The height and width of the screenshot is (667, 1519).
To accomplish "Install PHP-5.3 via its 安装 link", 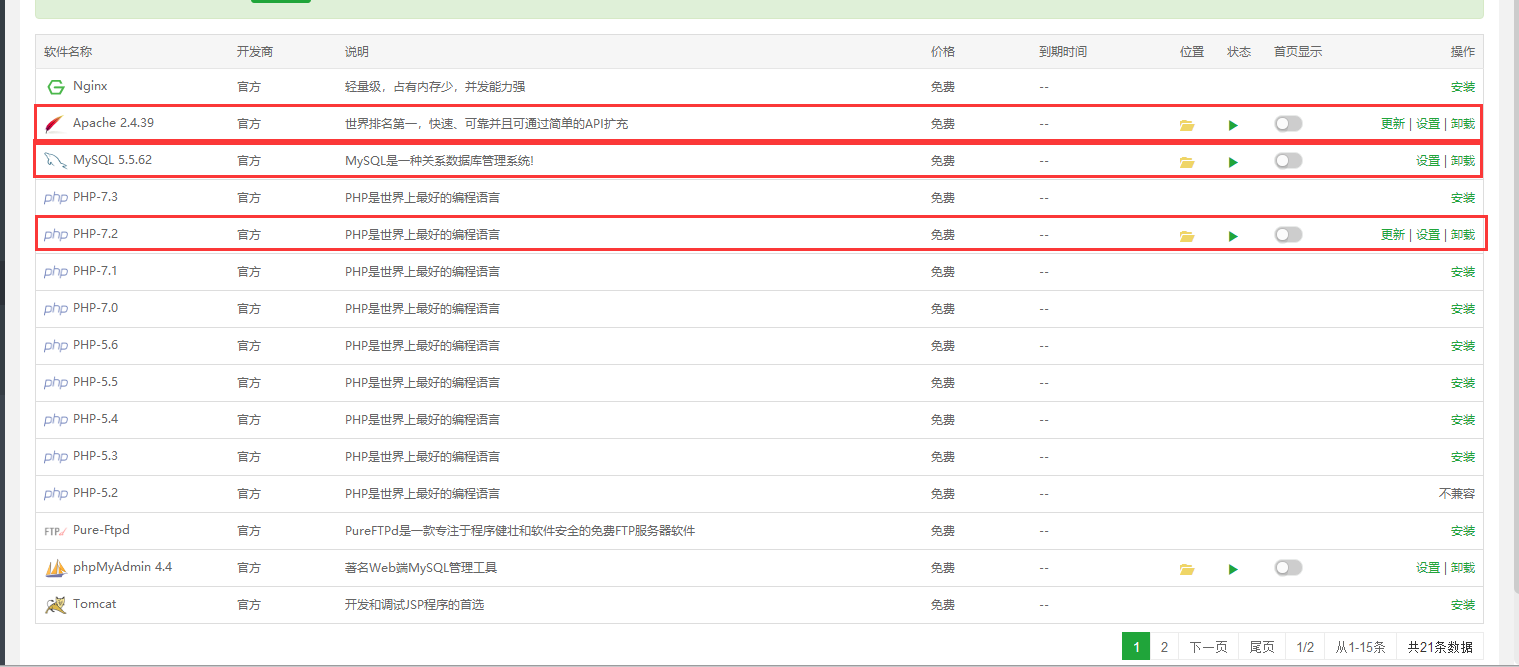I will 1463,457.
